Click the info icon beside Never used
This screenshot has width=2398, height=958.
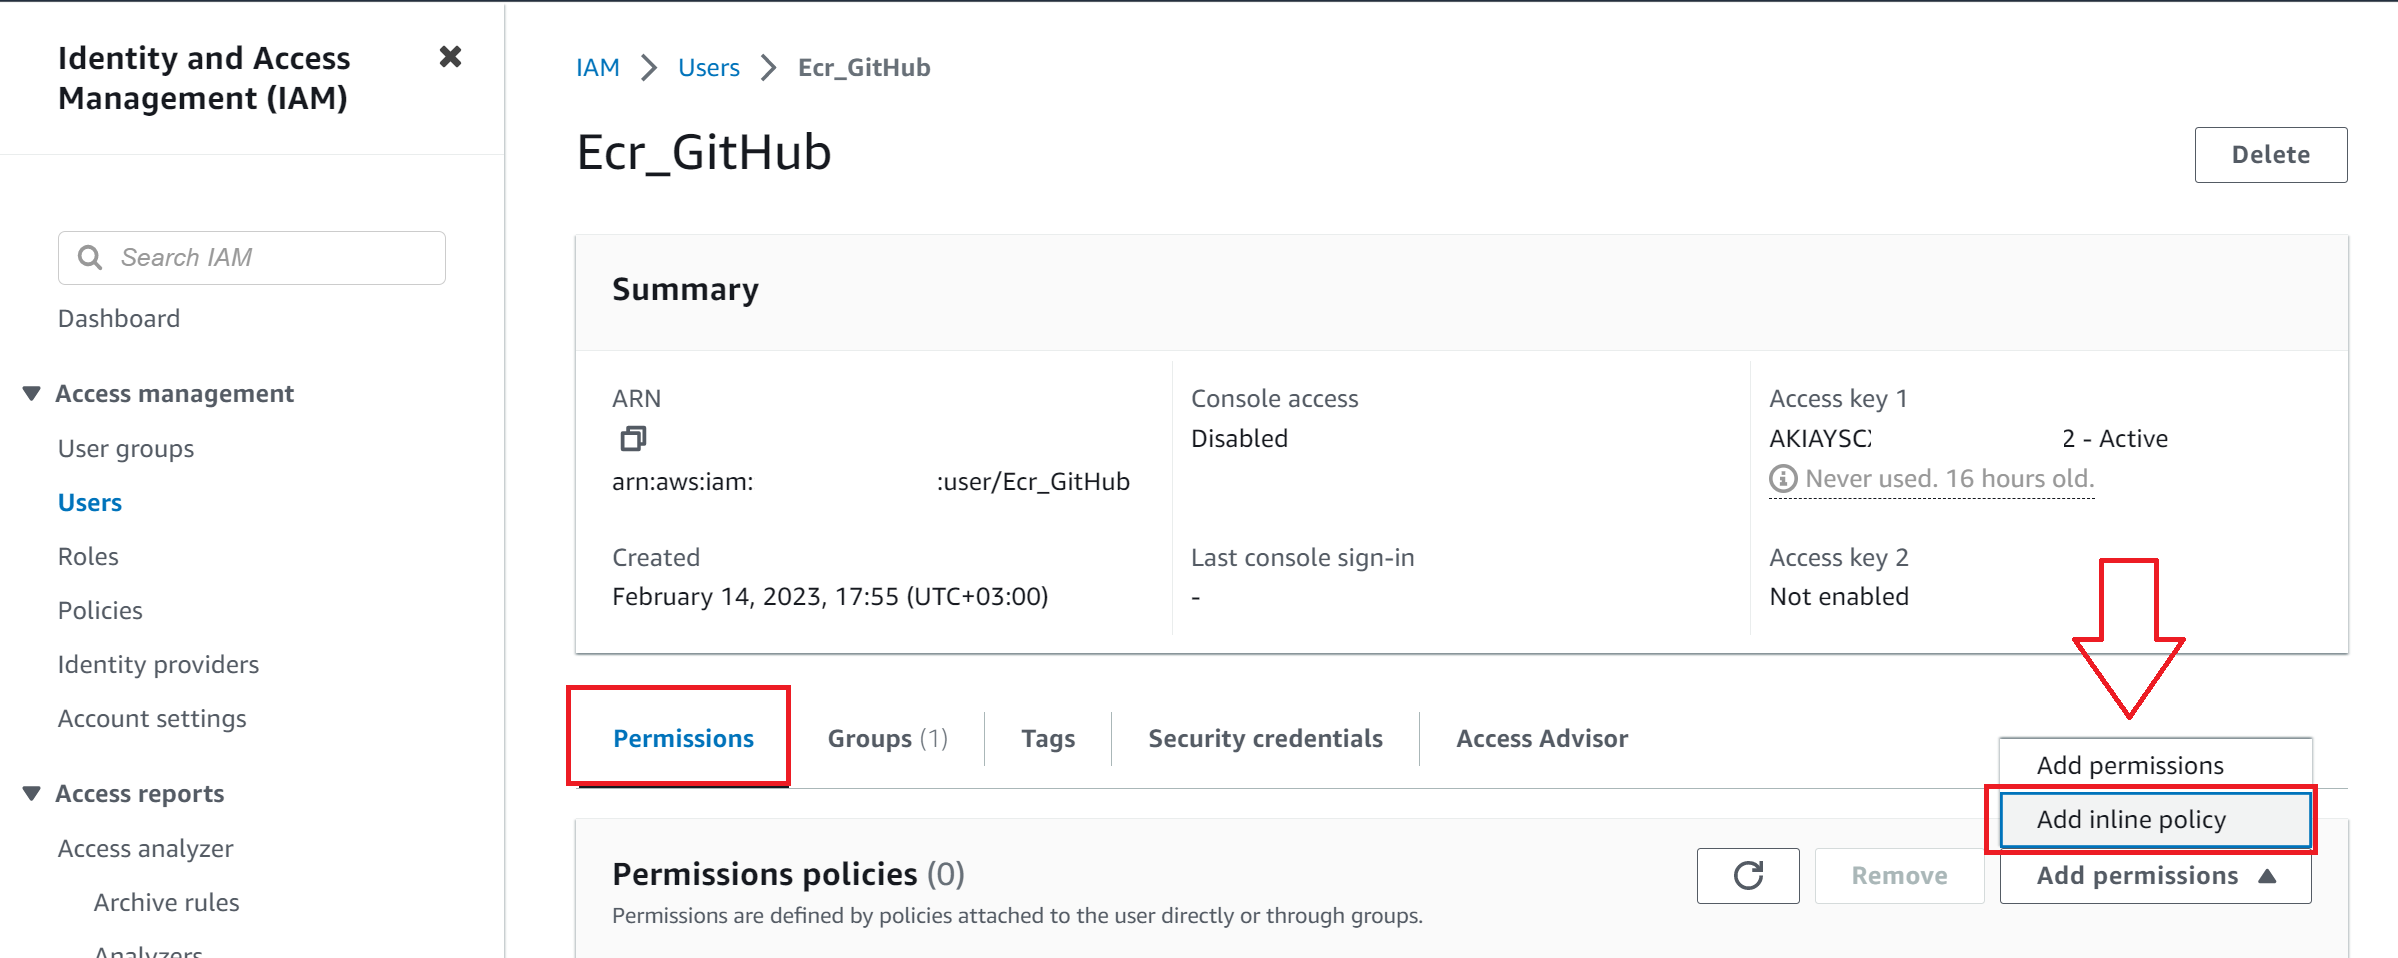coord(1782,479)
